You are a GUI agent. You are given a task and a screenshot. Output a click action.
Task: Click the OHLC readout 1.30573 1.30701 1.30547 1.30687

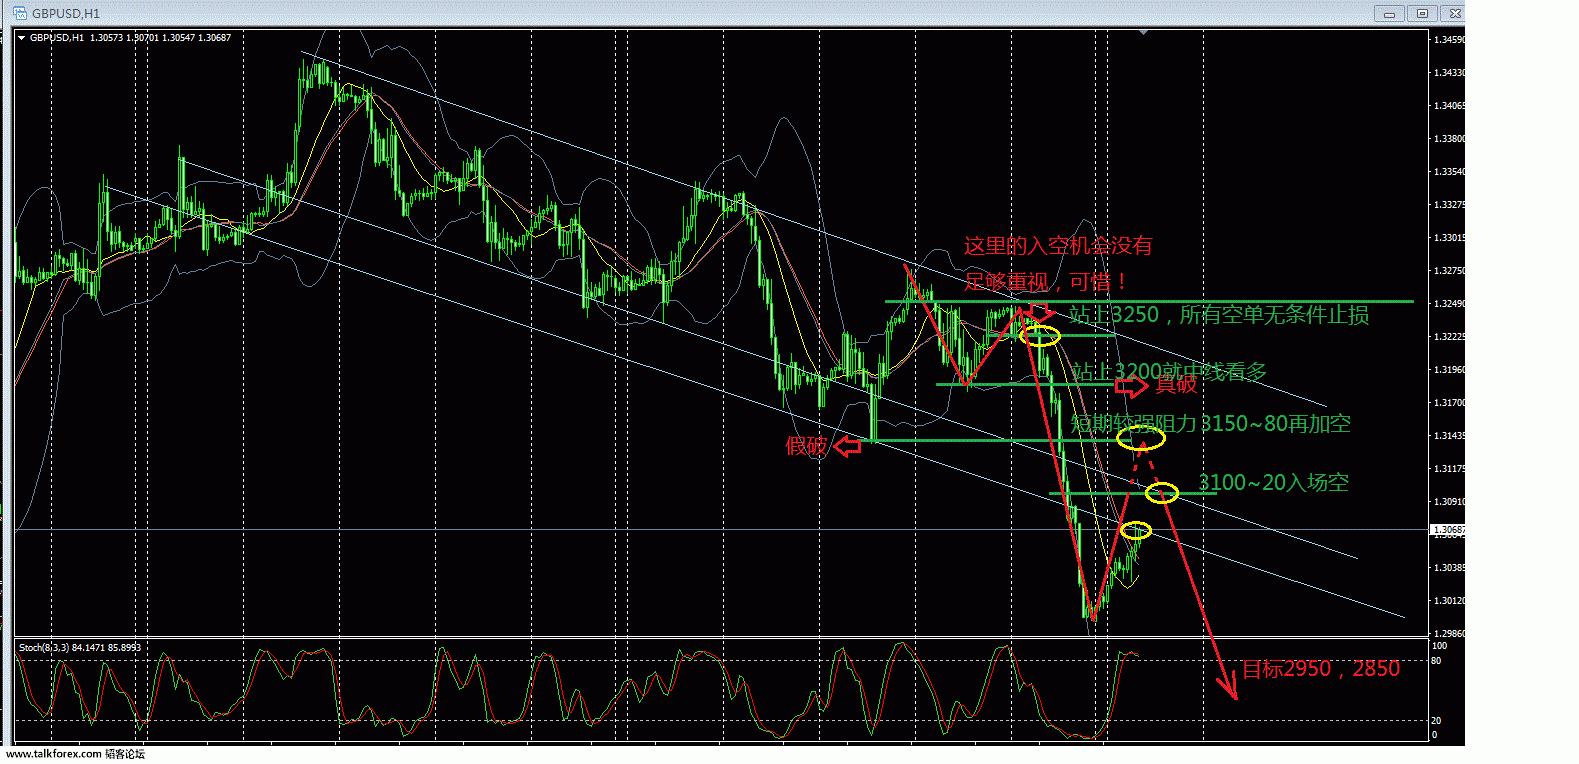pos(160,38)
